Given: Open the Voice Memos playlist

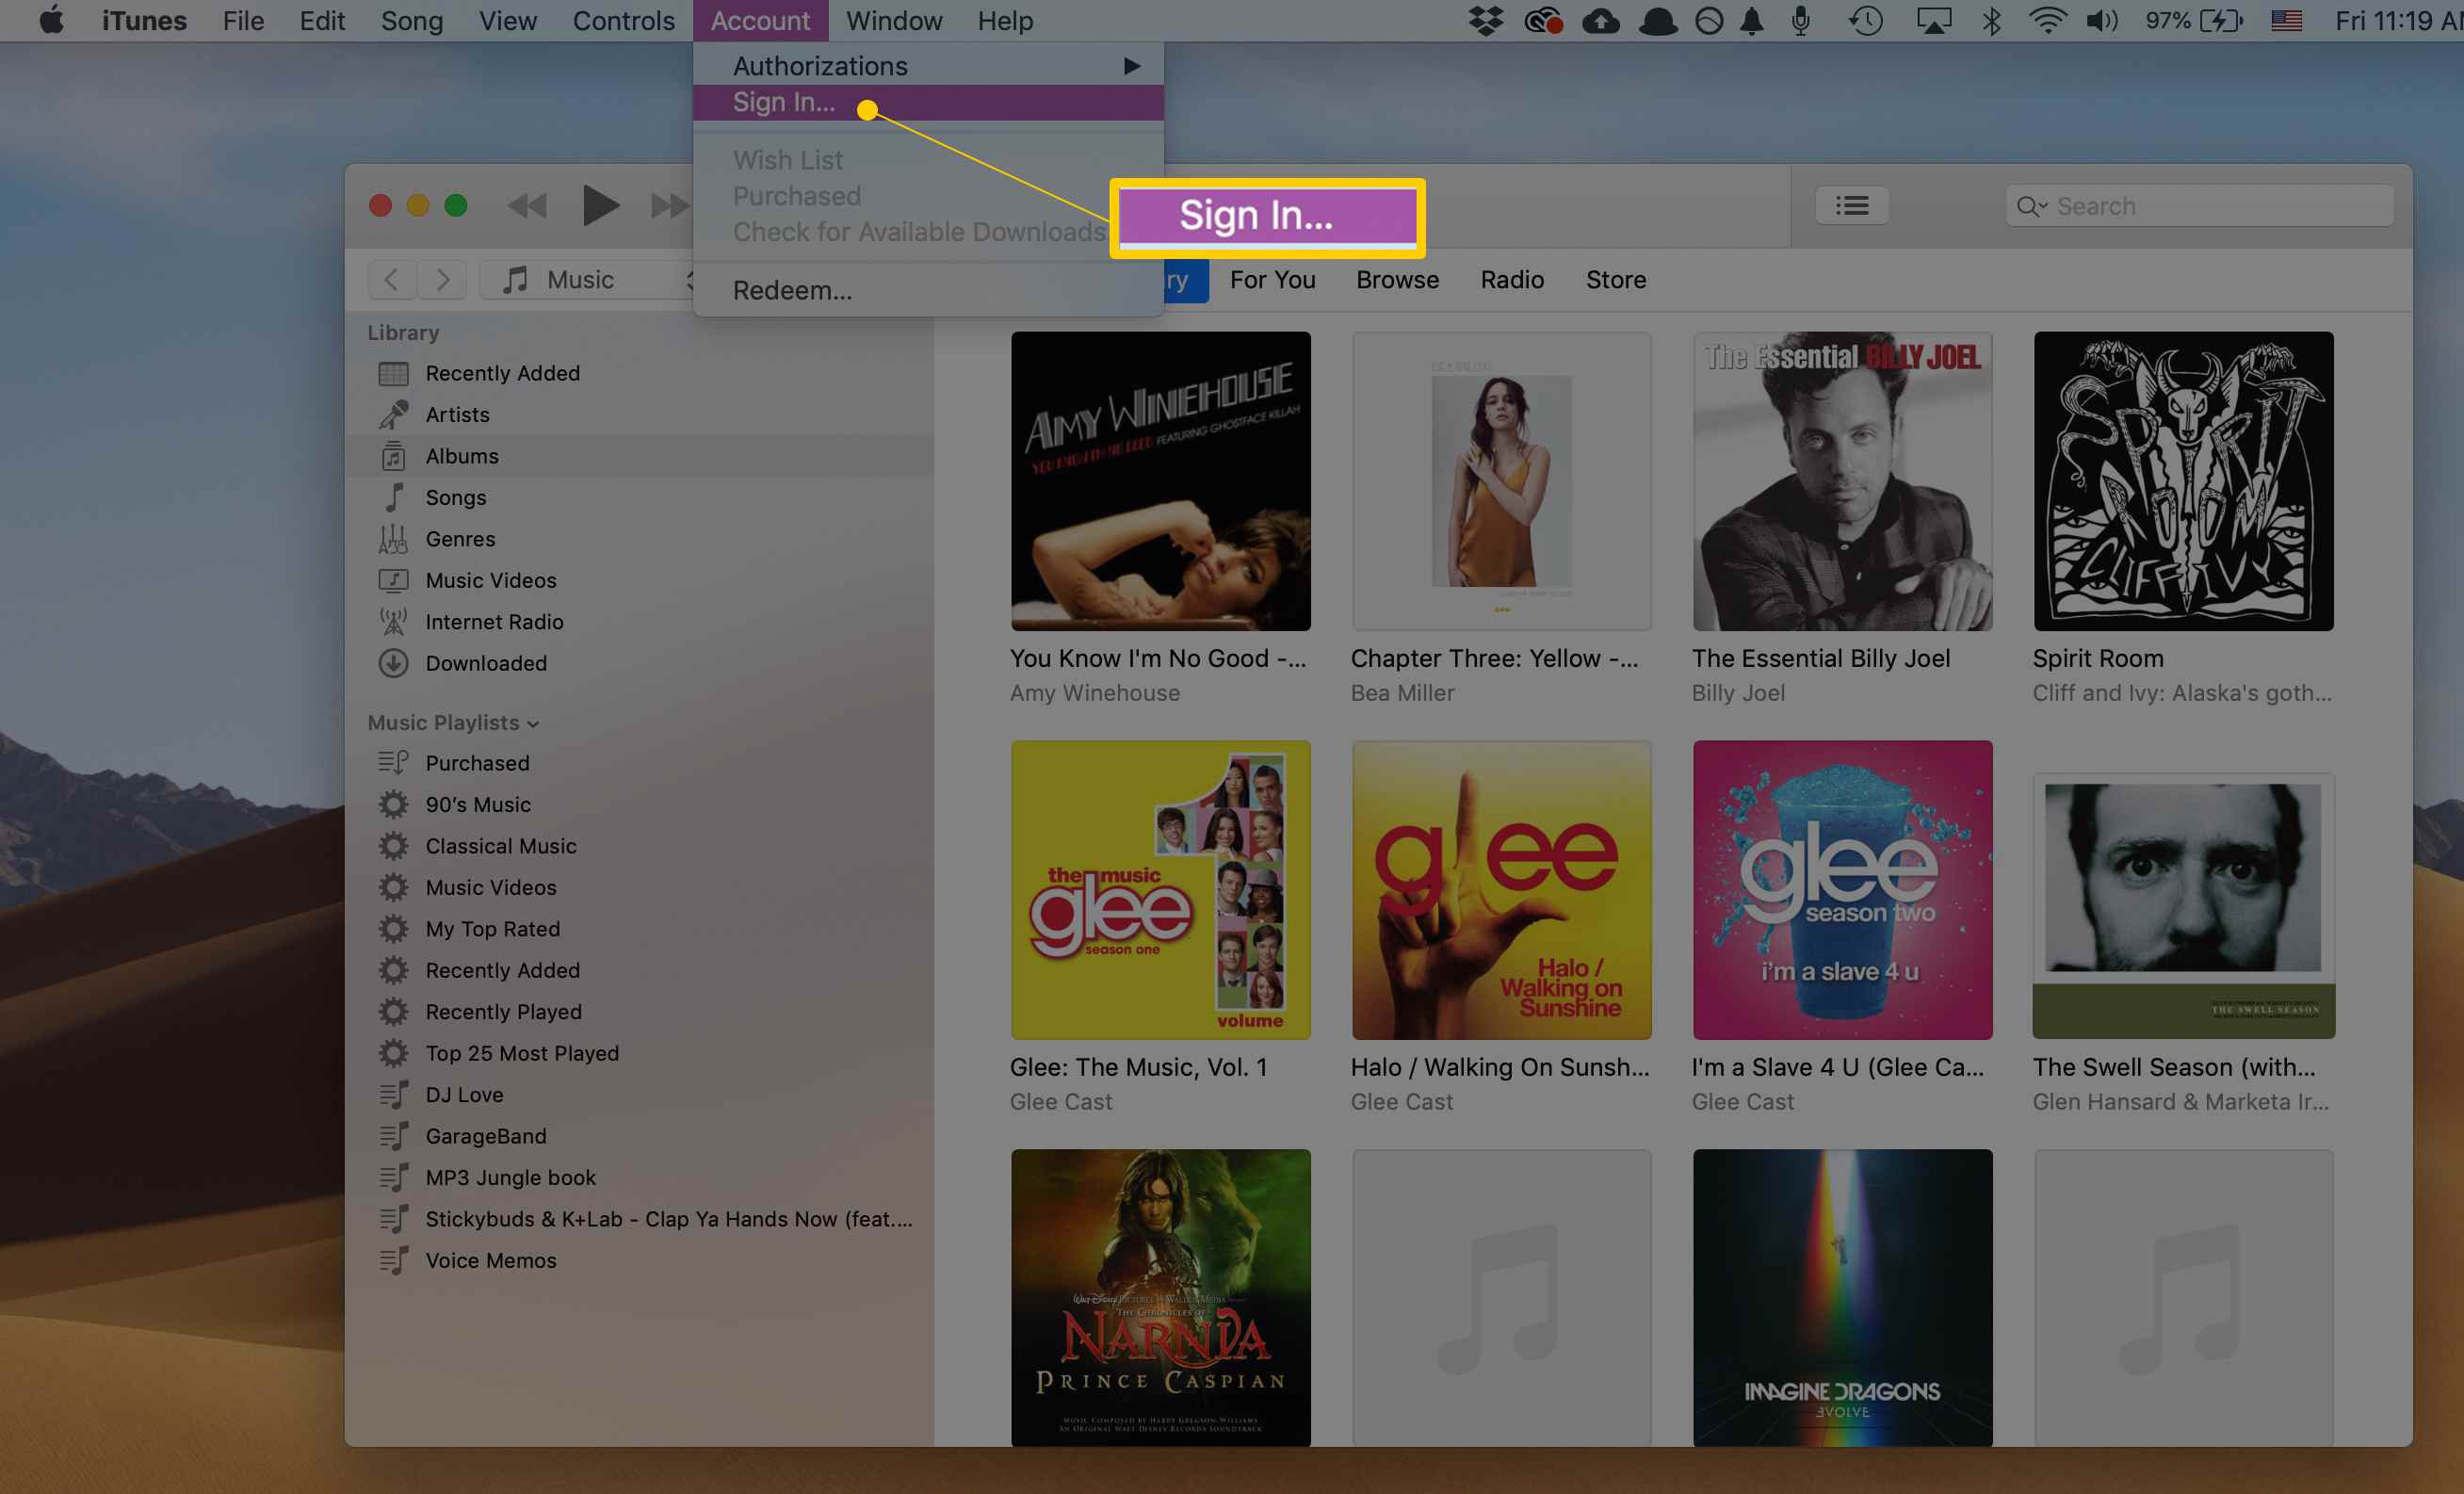Looking at the screenshot, I should pyautogui.click(x=640, y=1261).
